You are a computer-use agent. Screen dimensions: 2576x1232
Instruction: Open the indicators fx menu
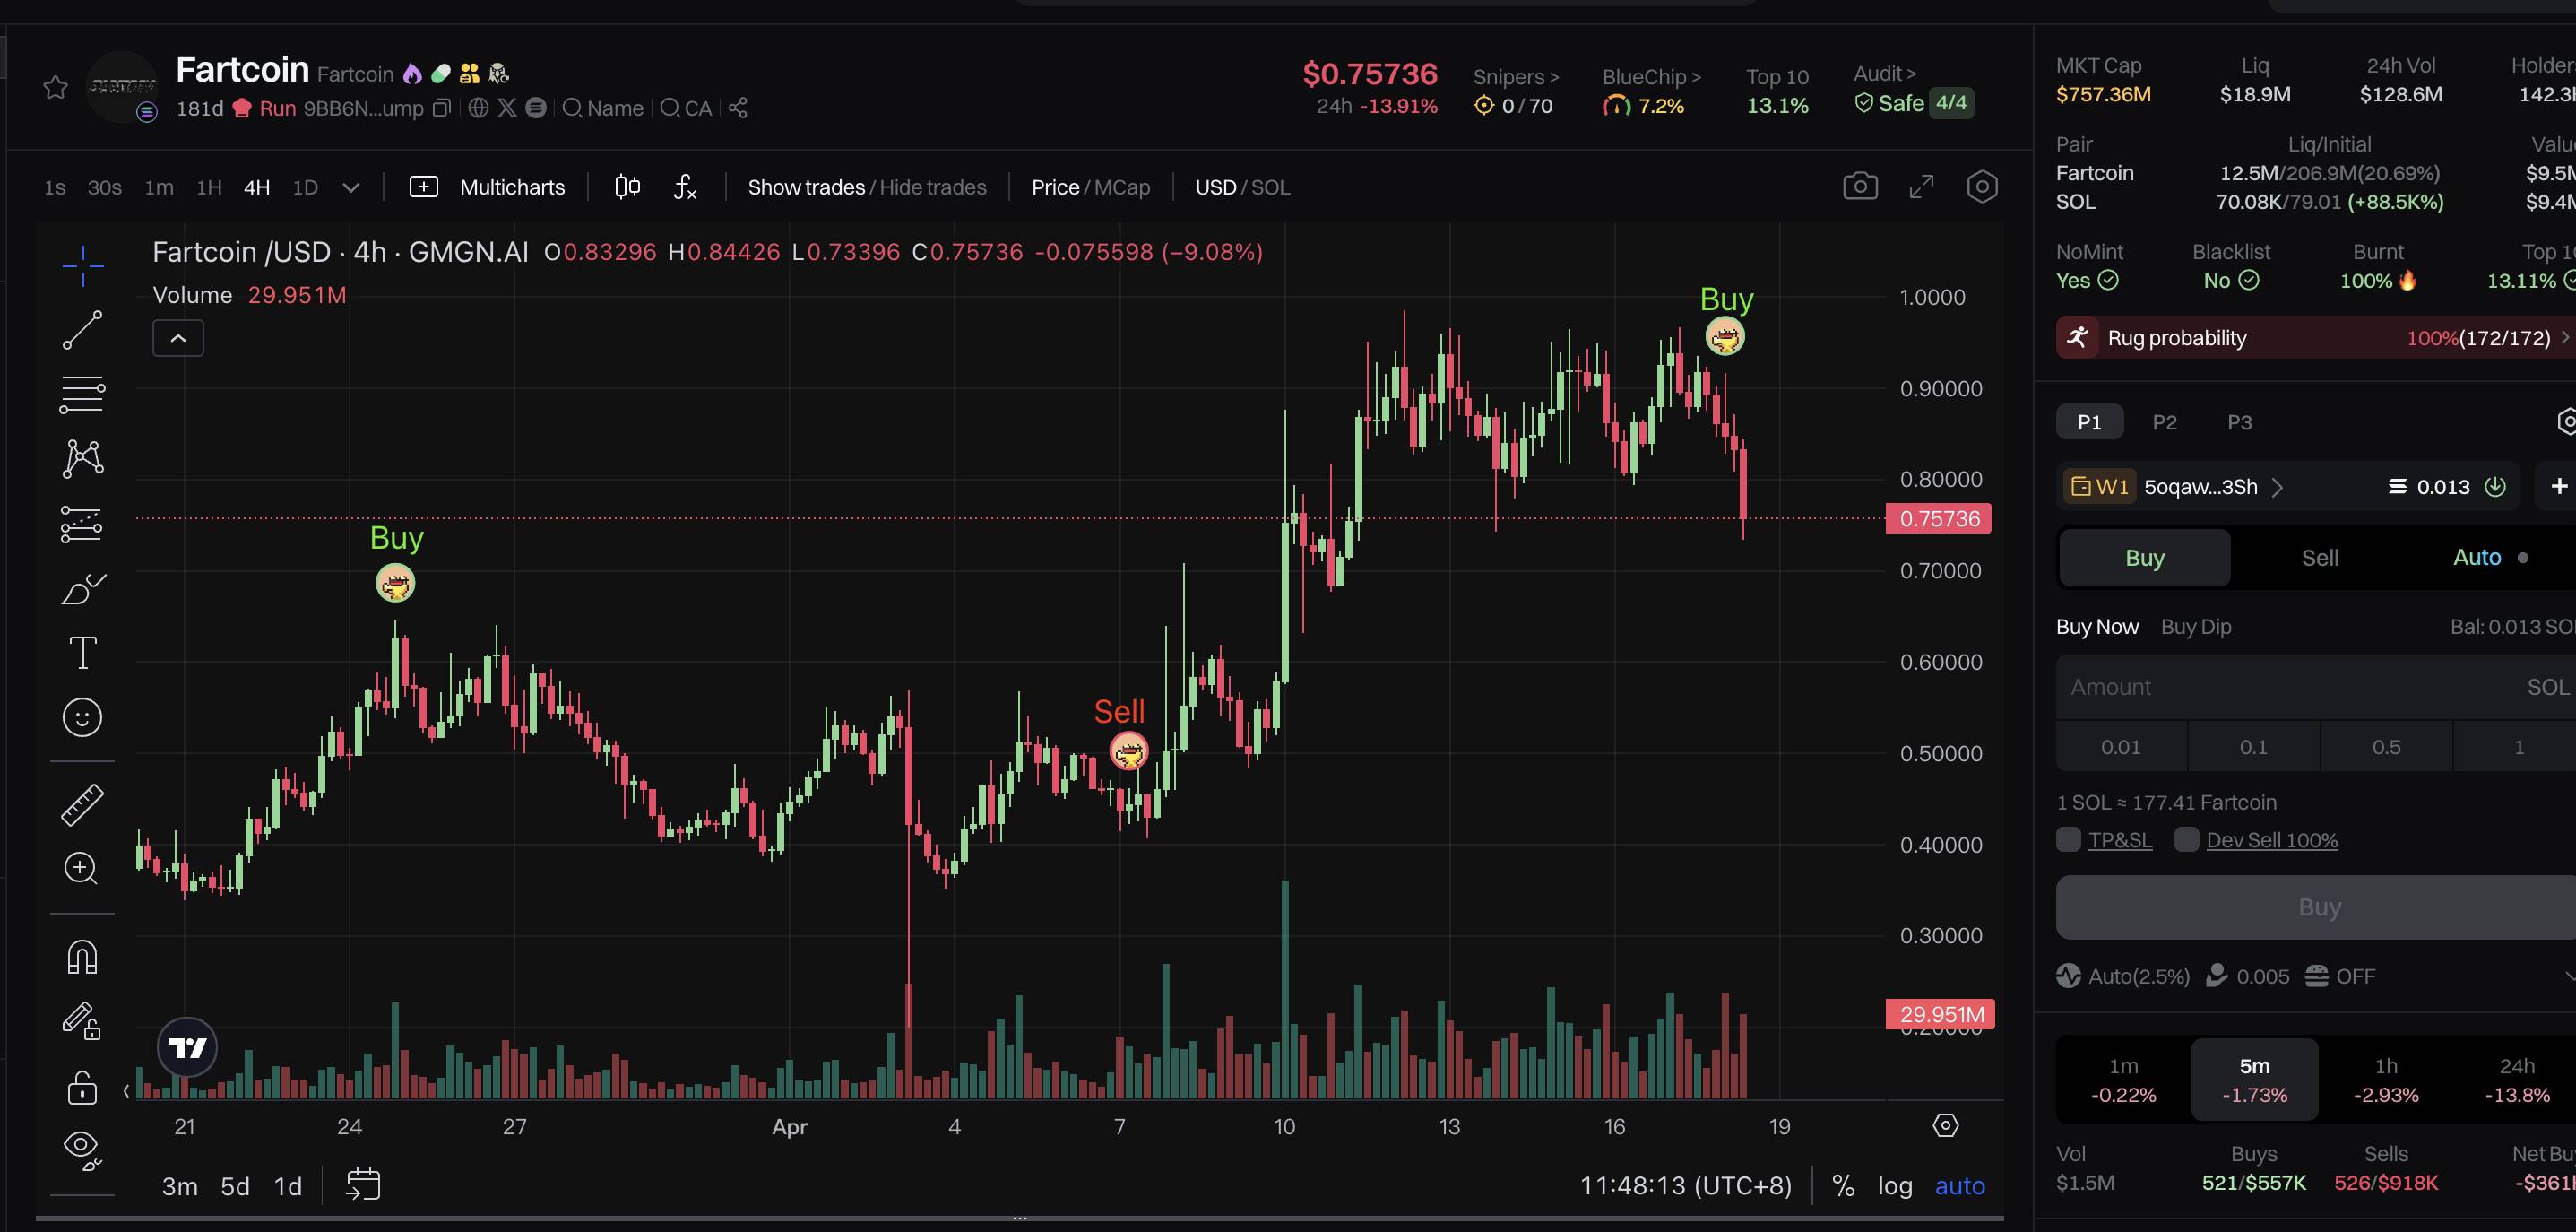(x=685, y=187)
